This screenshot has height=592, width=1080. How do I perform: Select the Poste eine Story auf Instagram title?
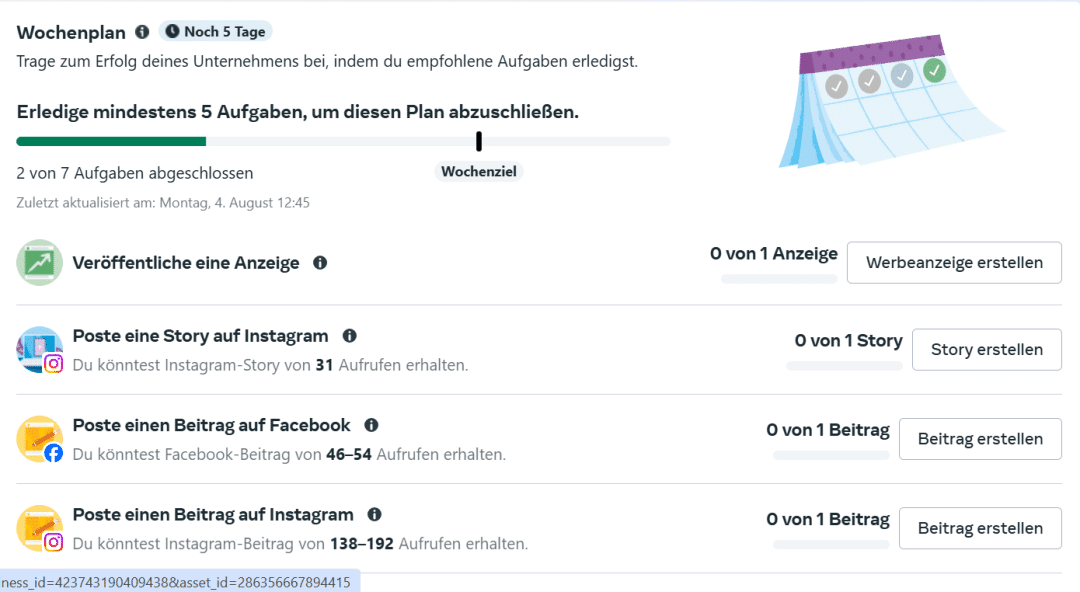200,336
